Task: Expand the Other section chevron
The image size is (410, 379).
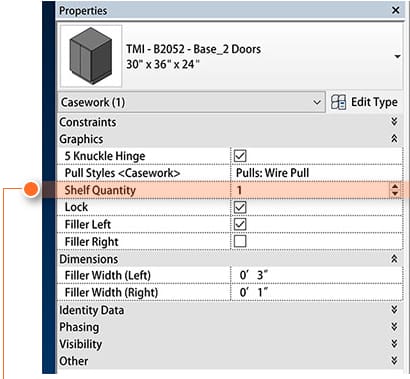Action: 394,361
